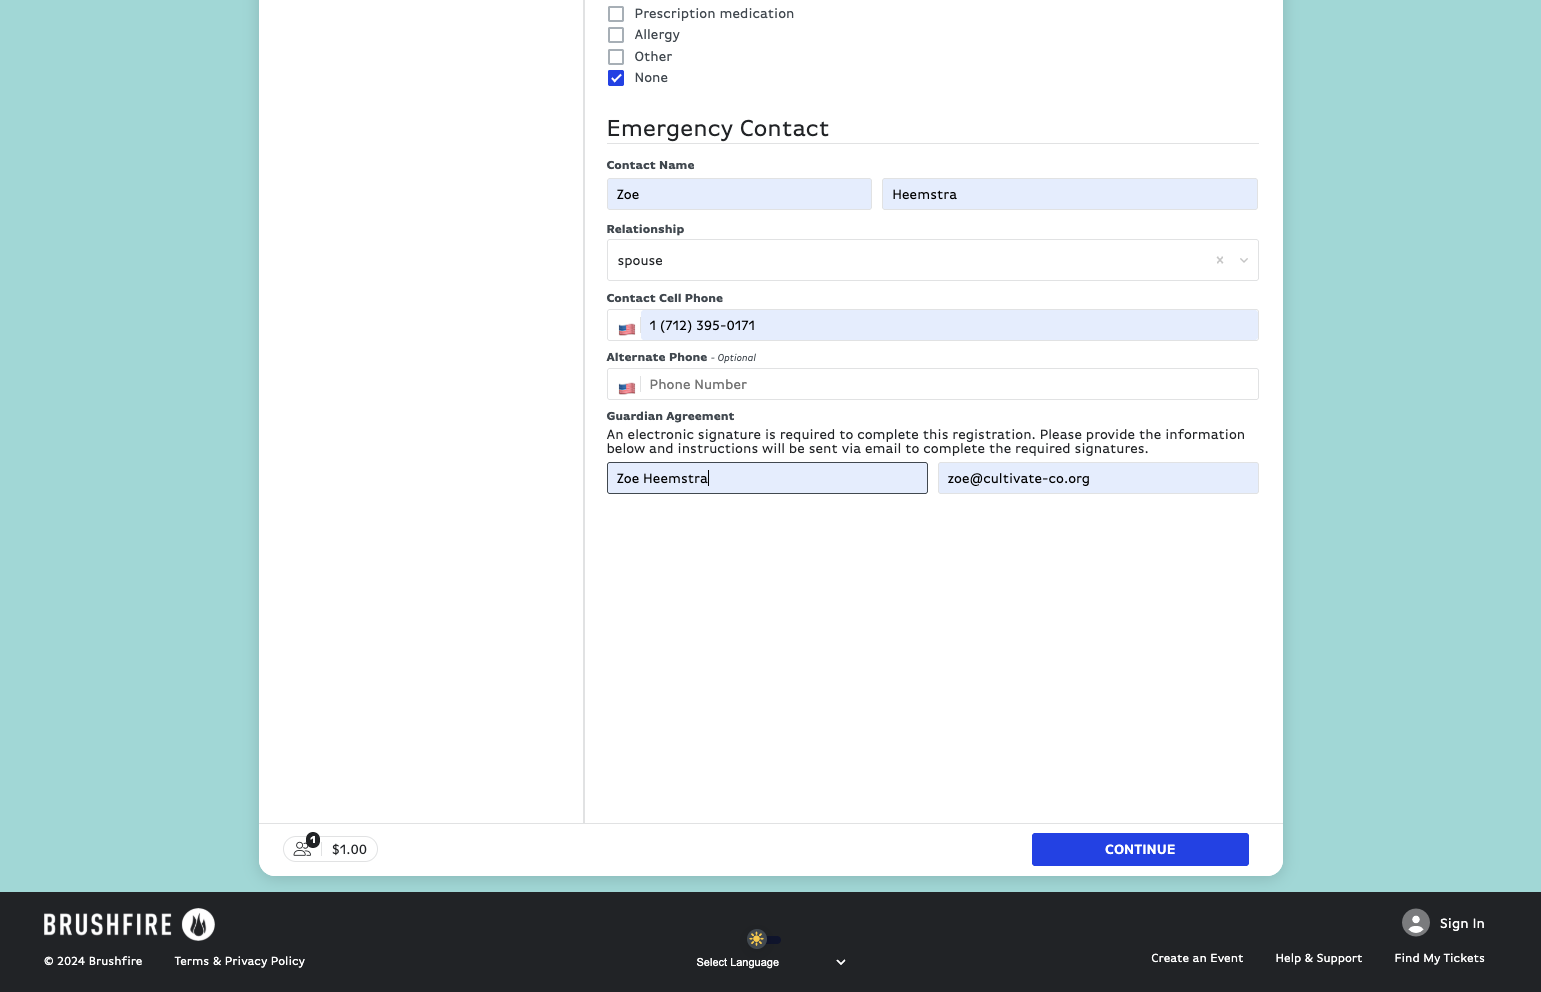Screen dimensions: 1541x992
Task: Clear the Relationship selection with the x icon
Action: (x=1220, y=260)
